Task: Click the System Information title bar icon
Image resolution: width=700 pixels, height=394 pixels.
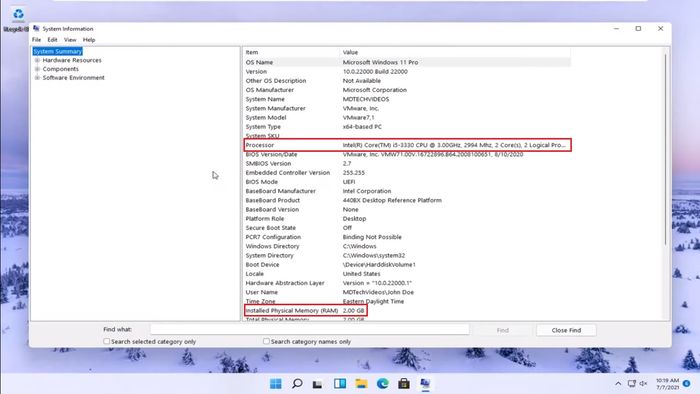Action: (36, 29)
